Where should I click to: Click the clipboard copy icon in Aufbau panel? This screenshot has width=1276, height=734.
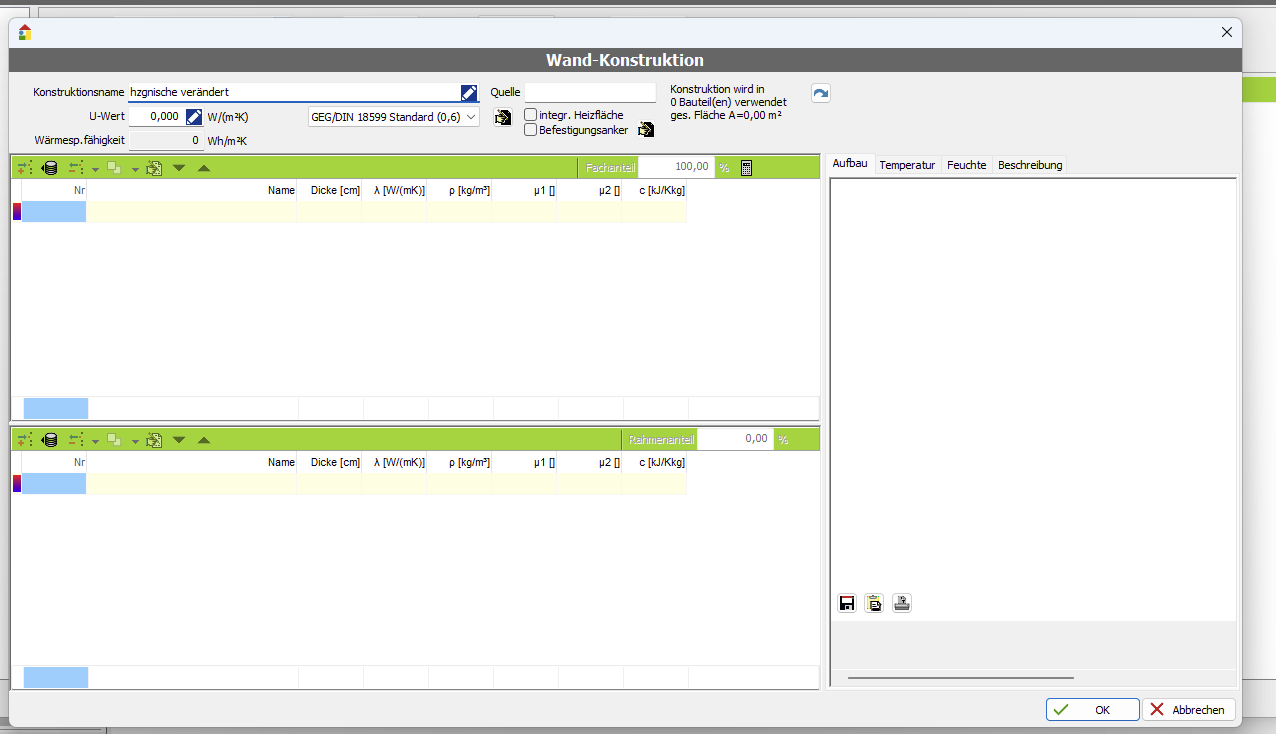[x=874, y=603]
